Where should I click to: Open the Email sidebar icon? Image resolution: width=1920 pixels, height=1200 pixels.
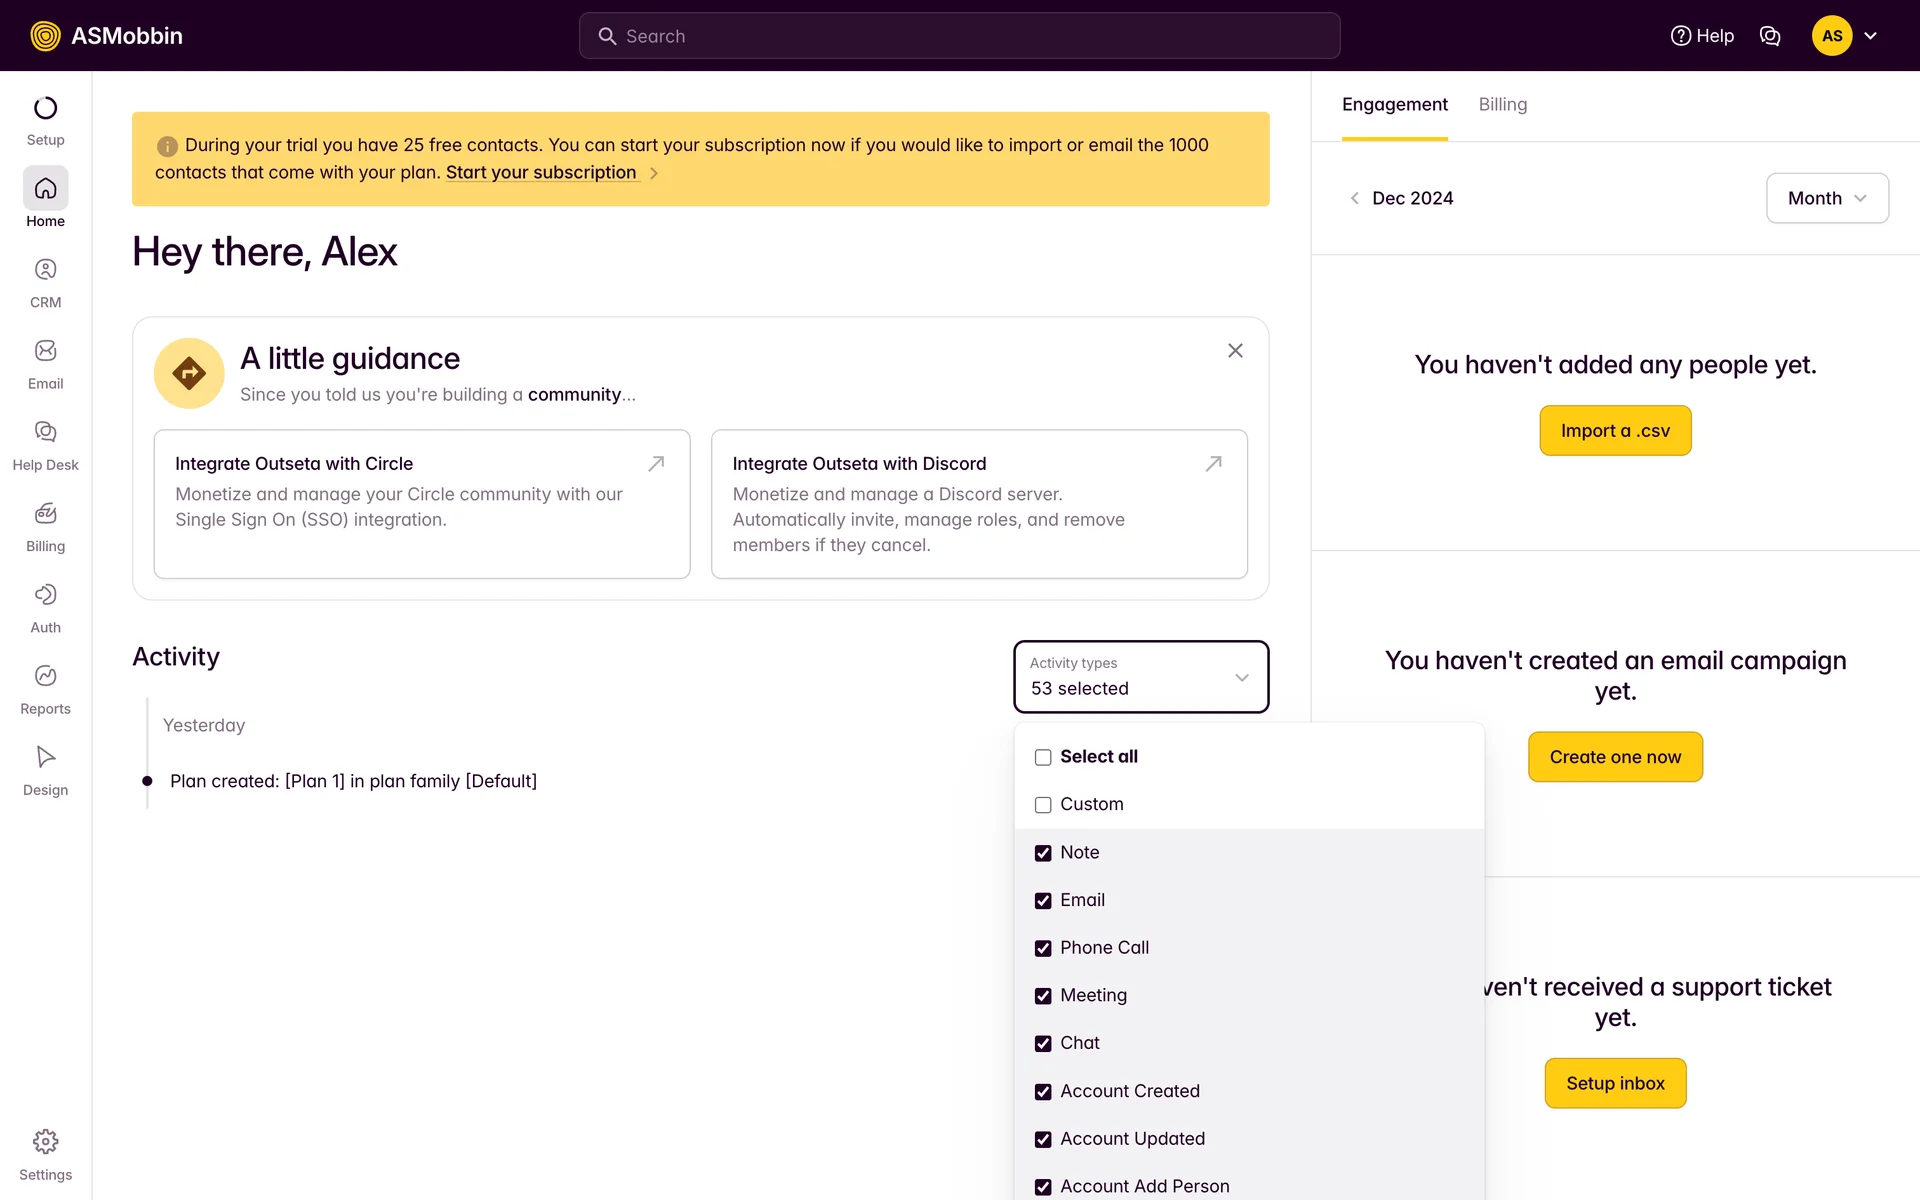coord(45,364)
